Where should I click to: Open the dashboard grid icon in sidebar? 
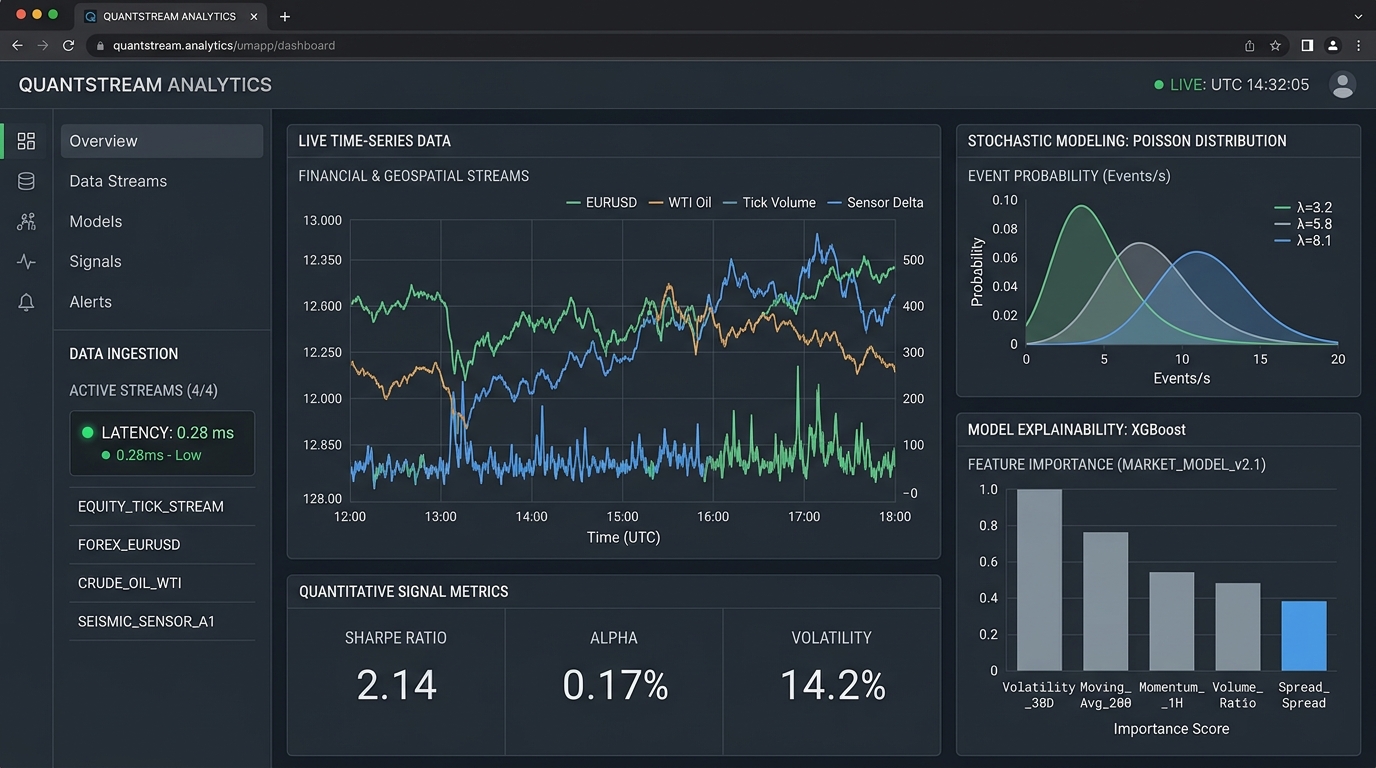click(x=26, y=141)
